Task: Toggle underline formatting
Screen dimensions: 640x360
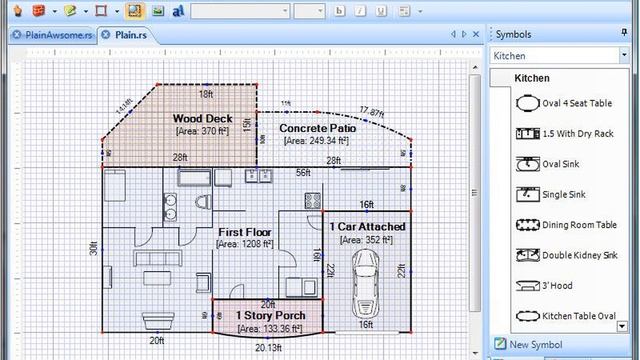Action: (x=381, y=11)
